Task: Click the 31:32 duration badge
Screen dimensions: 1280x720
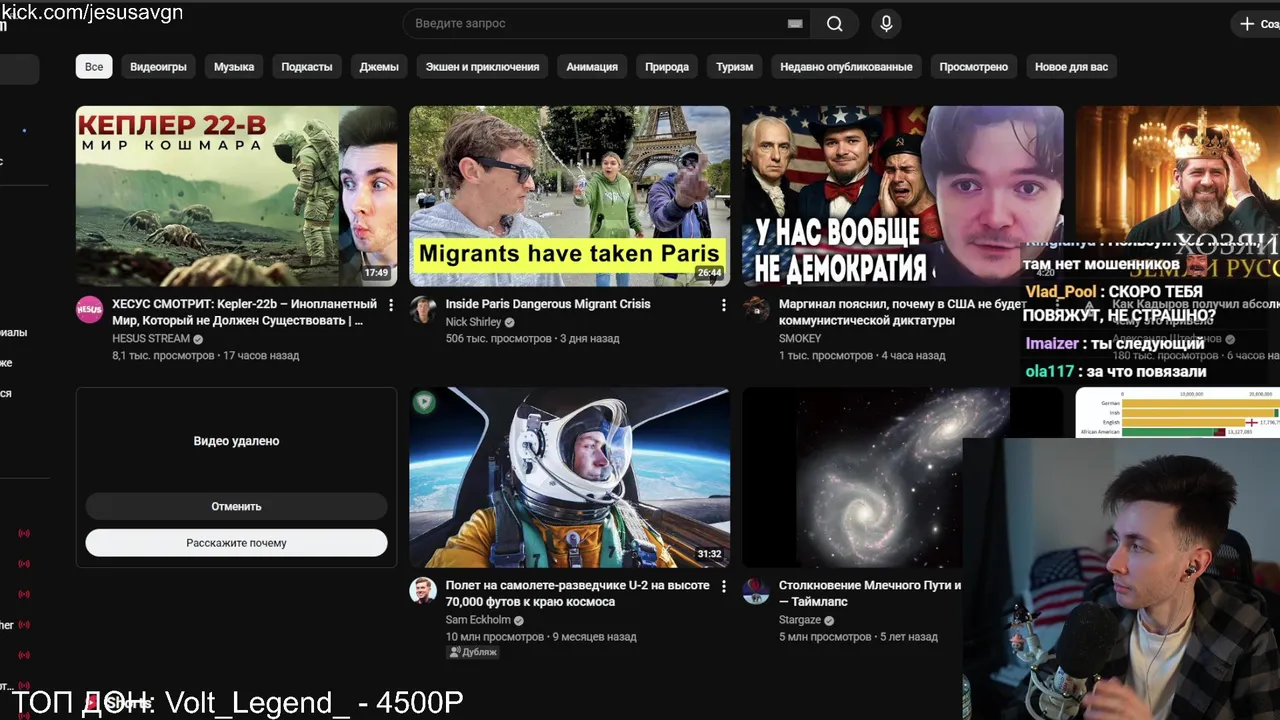Action: click(709, 554)
